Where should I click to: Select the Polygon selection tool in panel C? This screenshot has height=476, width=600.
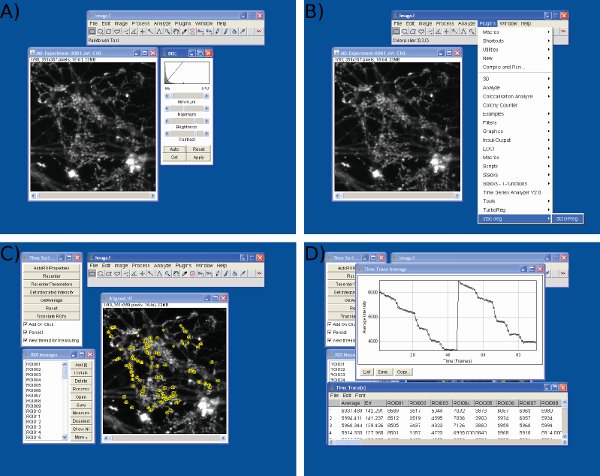[109, 274]
